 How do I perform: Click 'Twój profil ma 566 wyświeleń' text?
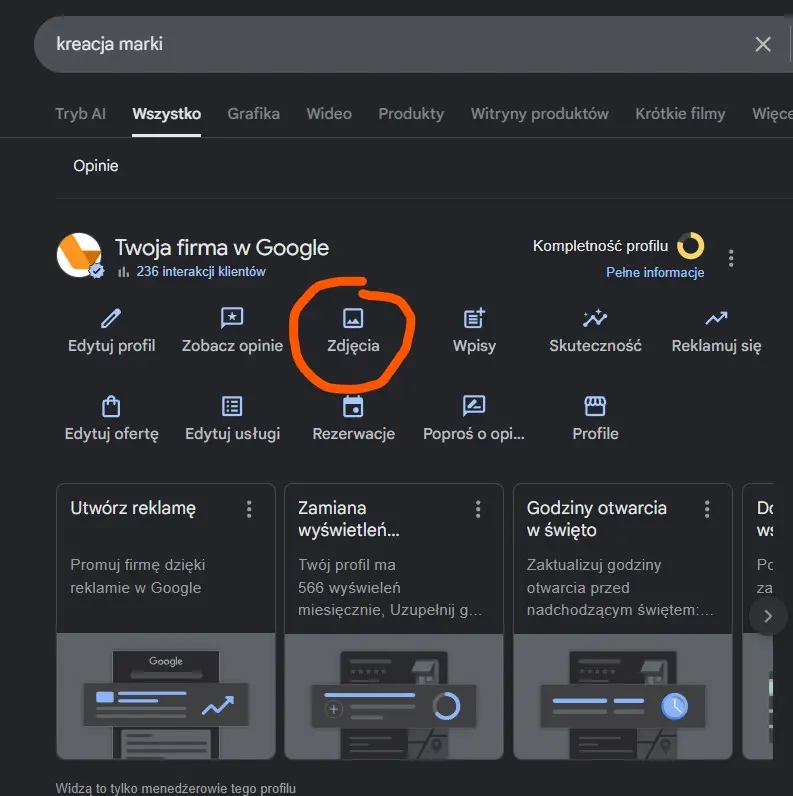point(349,576)
